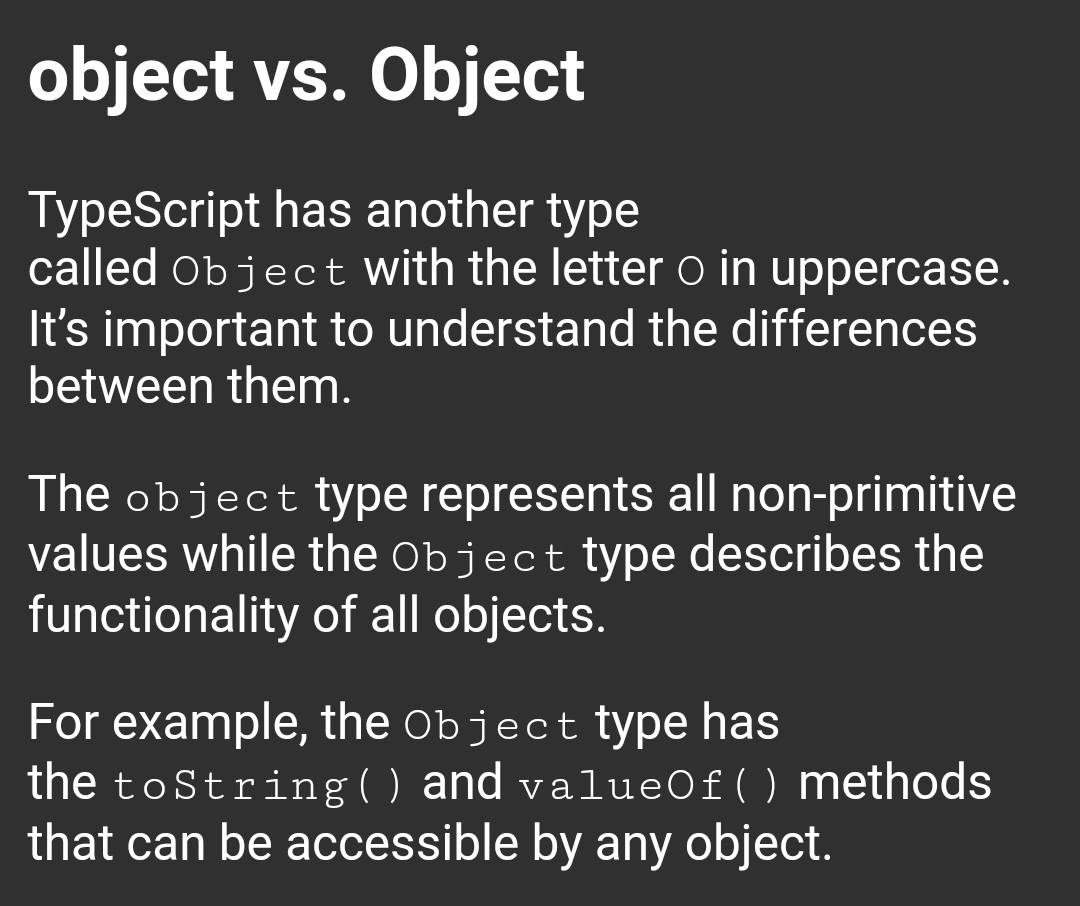1080x906 pixels.
Task: Click the word "functionality" in second paragraph
Action: pyautogui.click(x=163, y=616)
